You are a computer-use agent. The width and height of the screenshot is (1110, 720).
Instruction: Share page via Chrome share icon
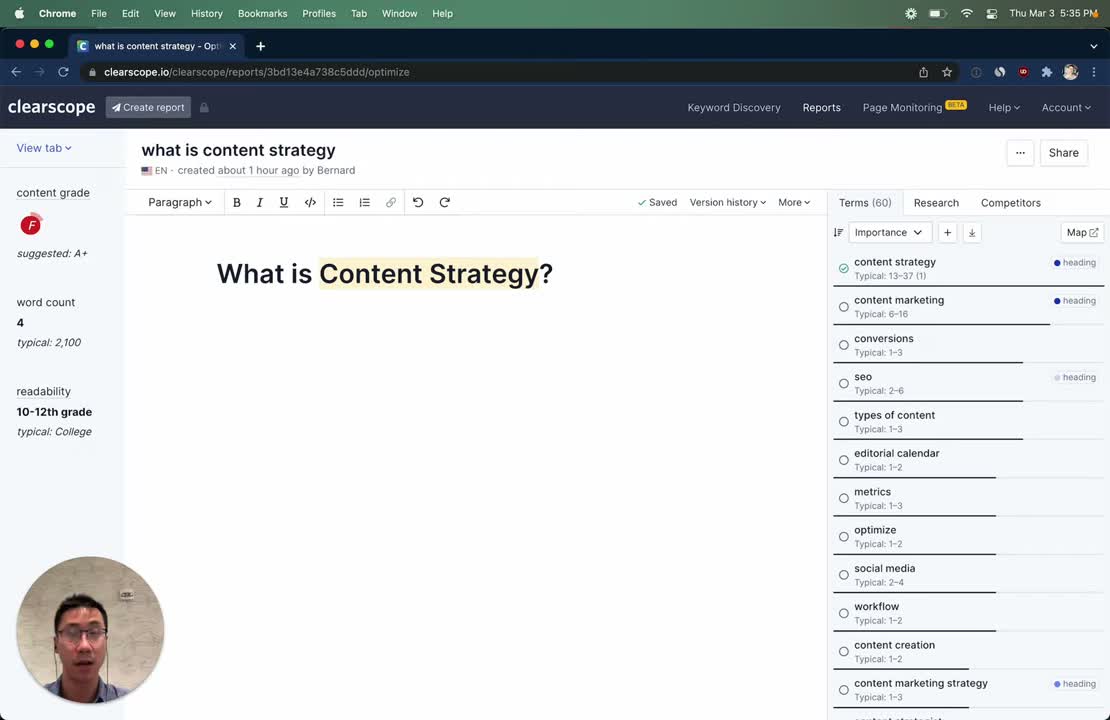coord(923,72)
